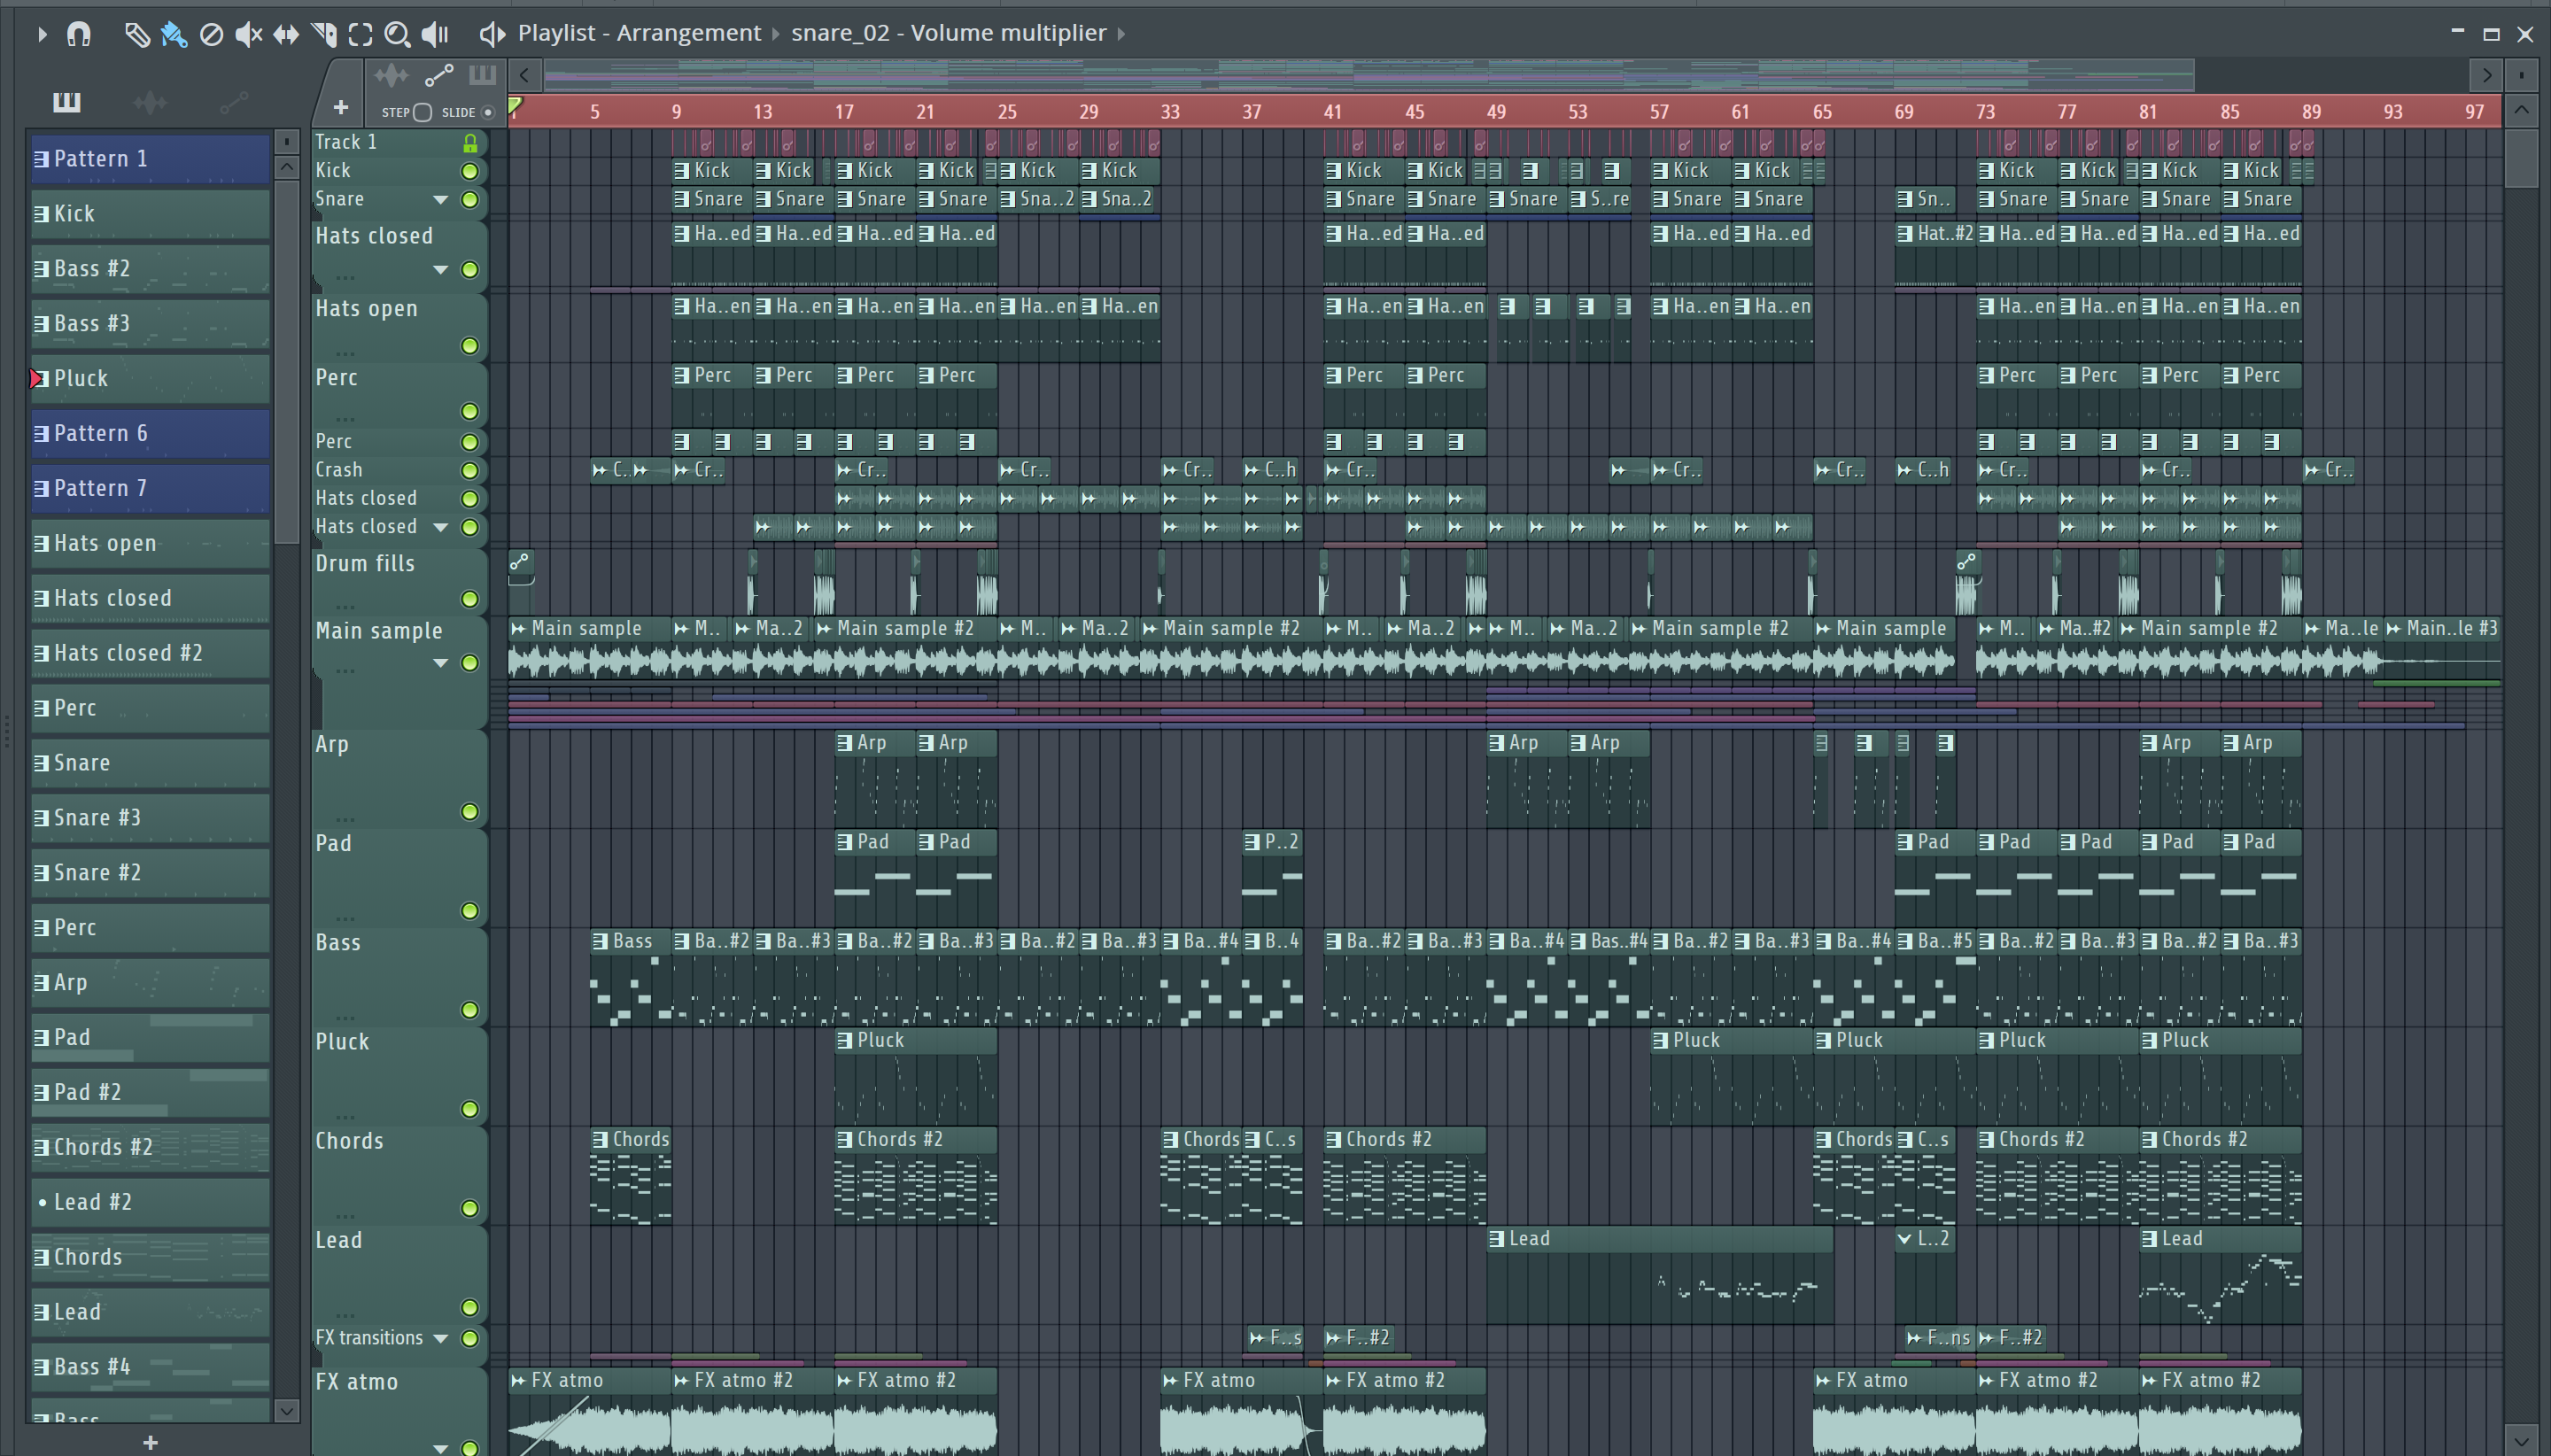Select Hats closed #2 in the picker
This screenshot has height=1456, width=2551.
[150, 654]
